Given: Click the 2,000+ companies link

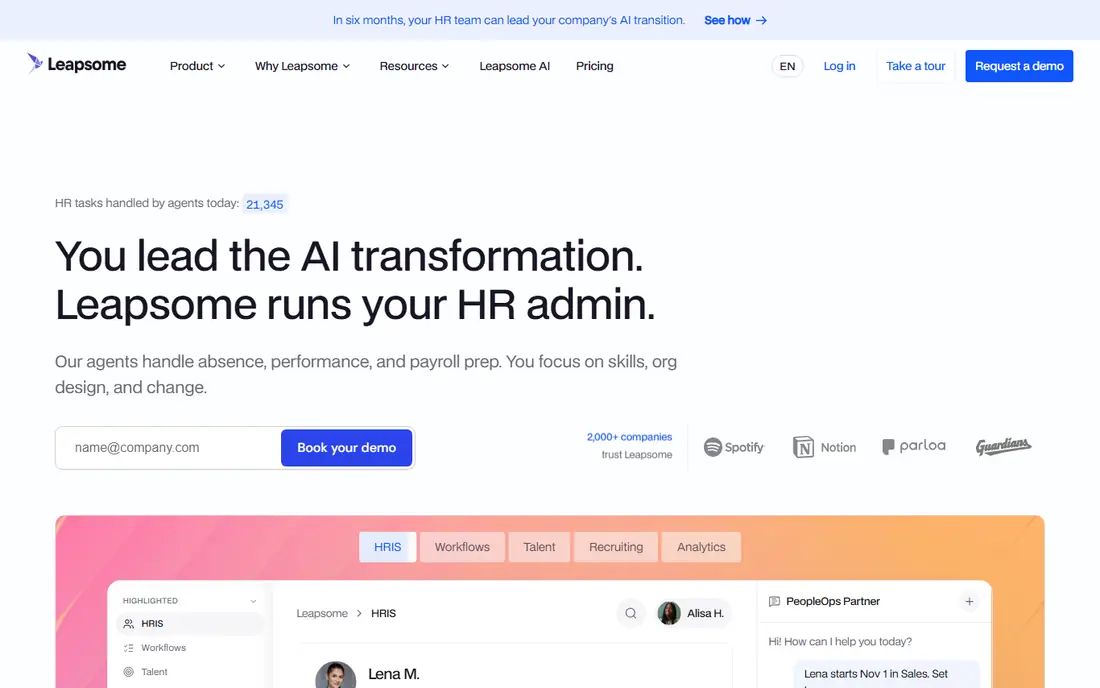Looking at the screenshot, I should coord(629,437).
